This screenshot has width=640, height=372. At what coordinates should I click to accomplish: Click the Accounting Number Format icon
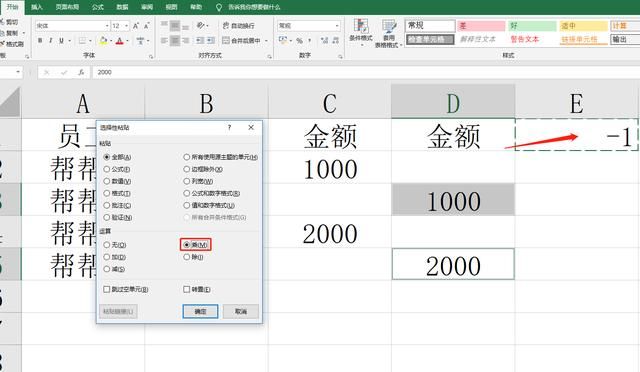[282, 40]
